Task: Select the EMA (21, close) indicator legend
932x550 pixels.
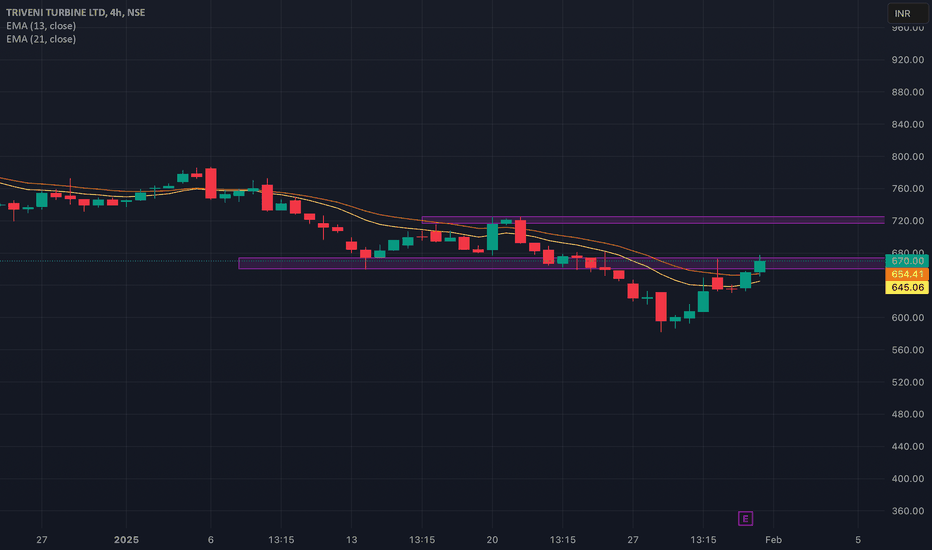Action: point(41,39)
